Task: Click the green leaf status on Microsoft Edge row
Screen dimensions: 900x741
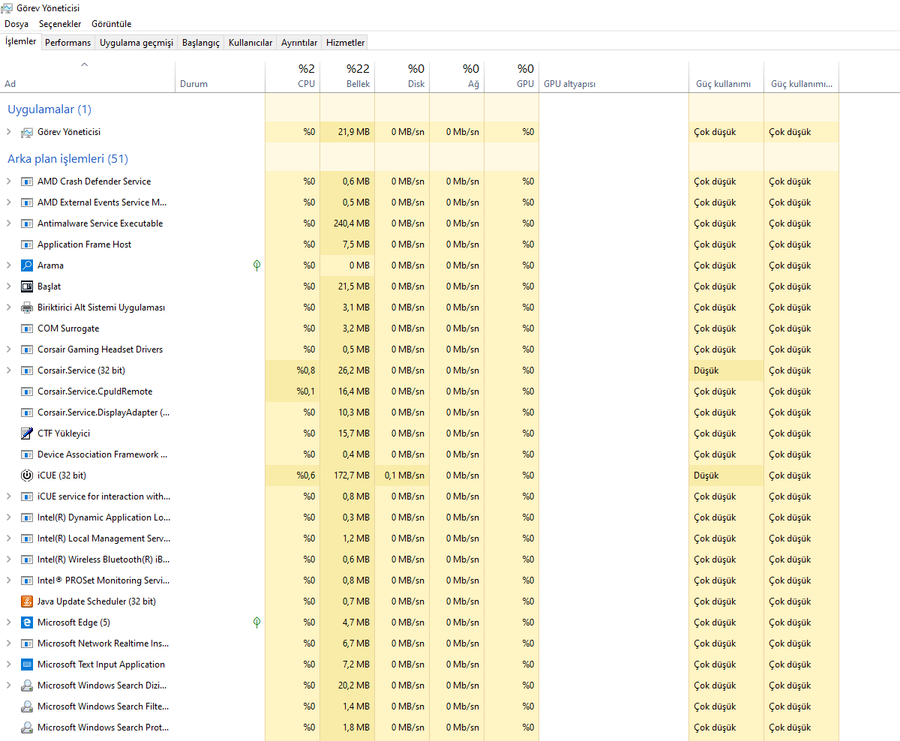Action: tap(257, 622)
